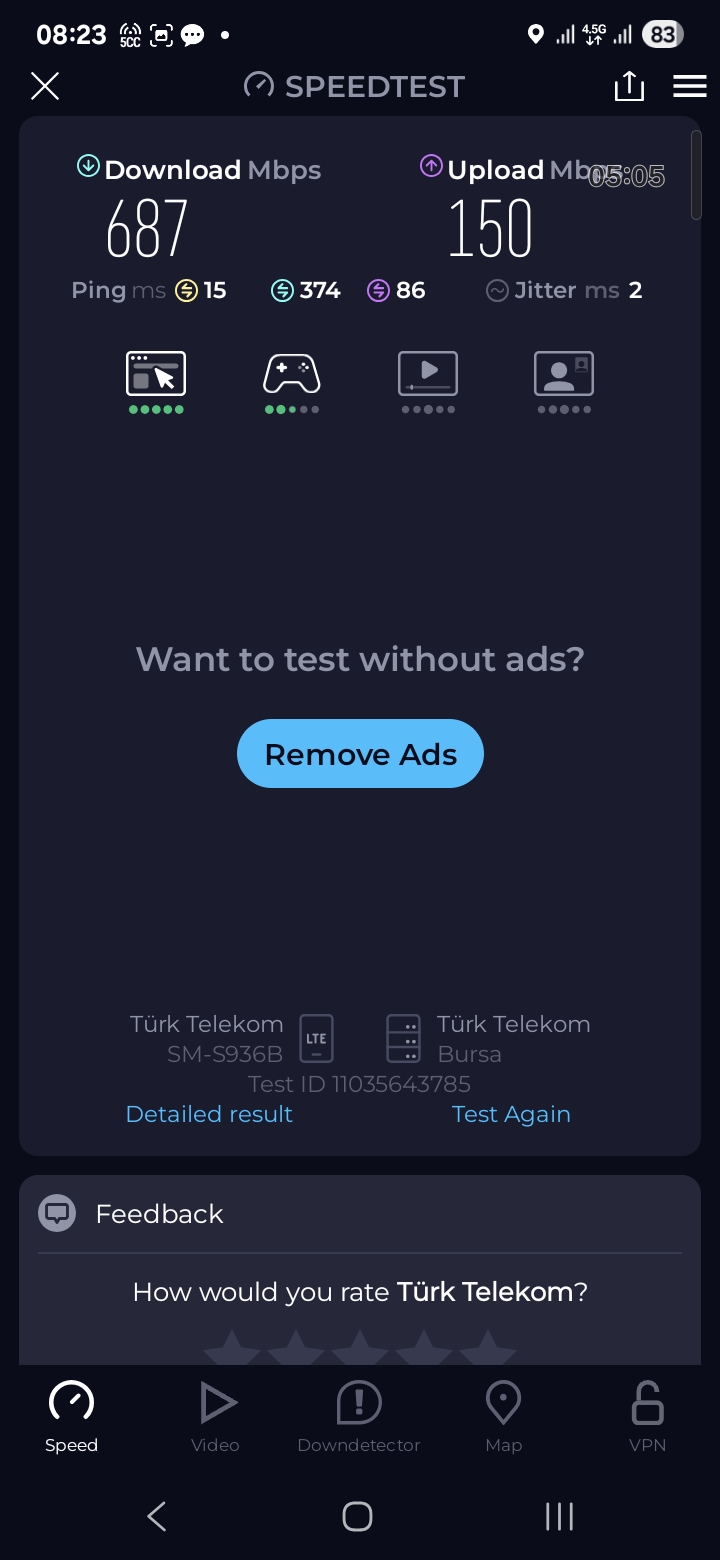Image resolution: width=720 pixels, height=1560 pixels.
Task: Tap the LTE phone connection icon
Action: click(316, 1038)
